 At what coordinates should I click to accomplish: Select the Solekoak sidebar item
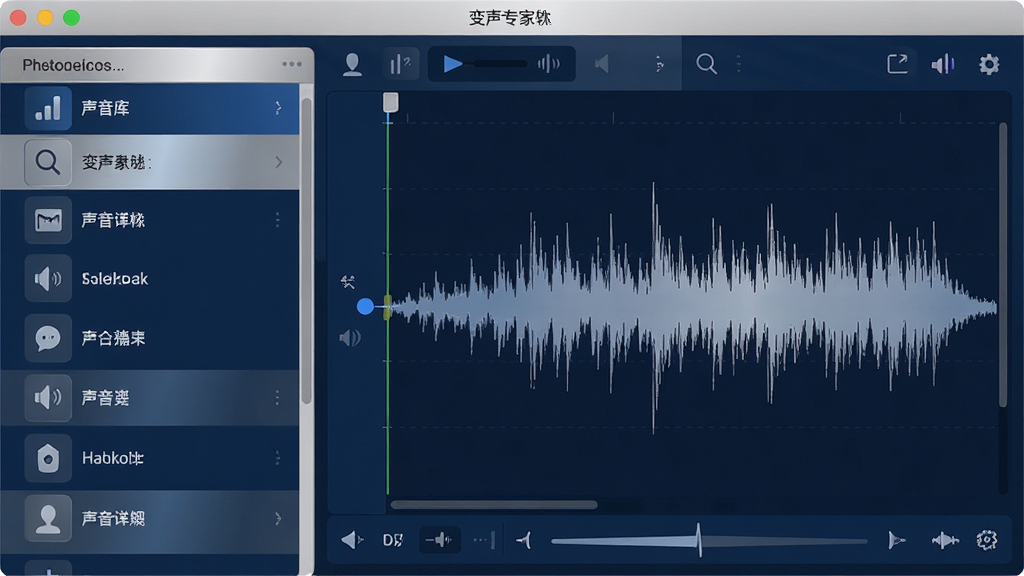150,279
